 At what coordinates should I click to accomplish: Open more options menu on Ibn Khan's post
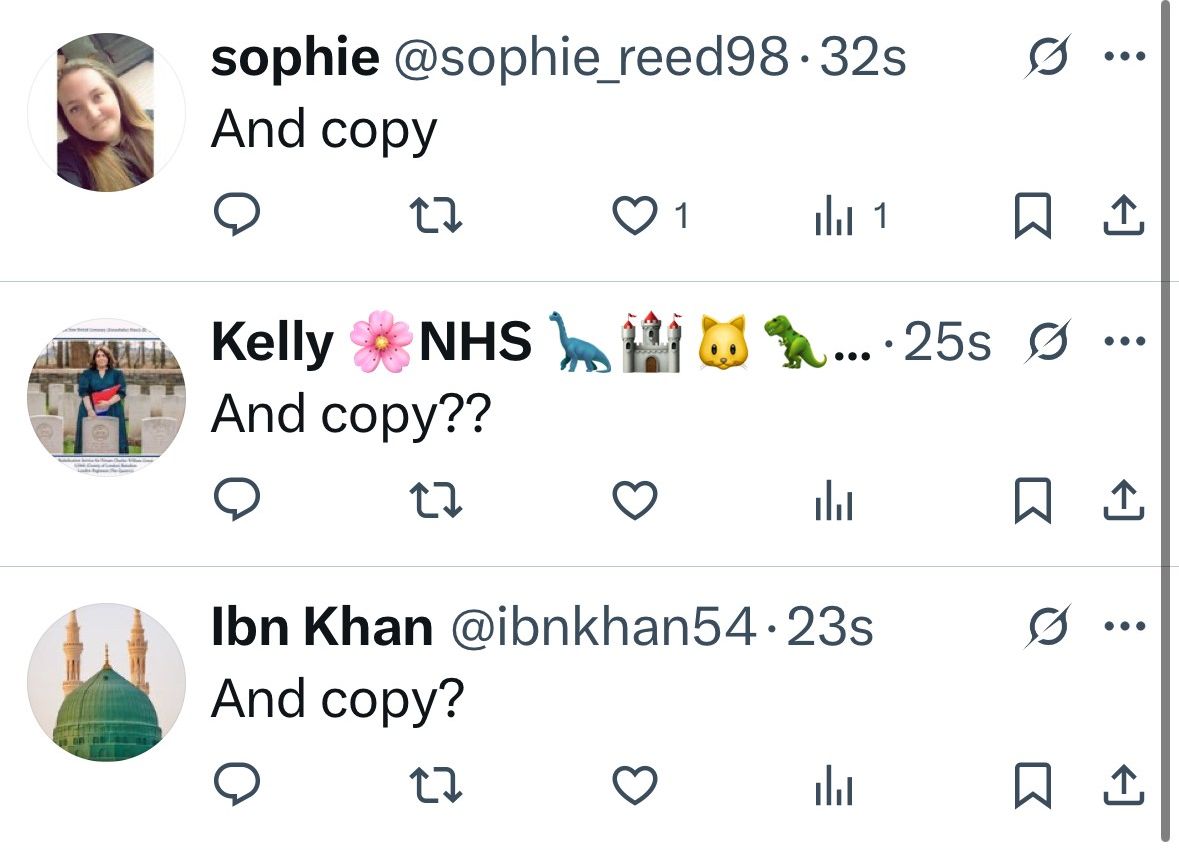click(1123, 627)
